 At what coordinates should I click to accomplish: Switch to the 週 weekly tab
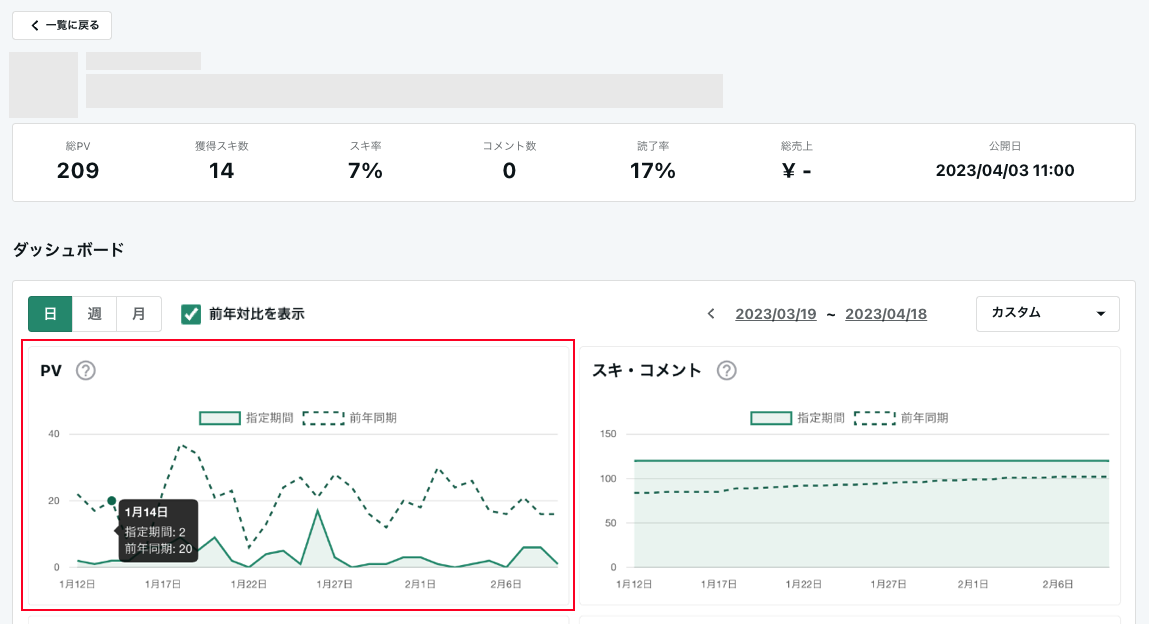[95, 314]
